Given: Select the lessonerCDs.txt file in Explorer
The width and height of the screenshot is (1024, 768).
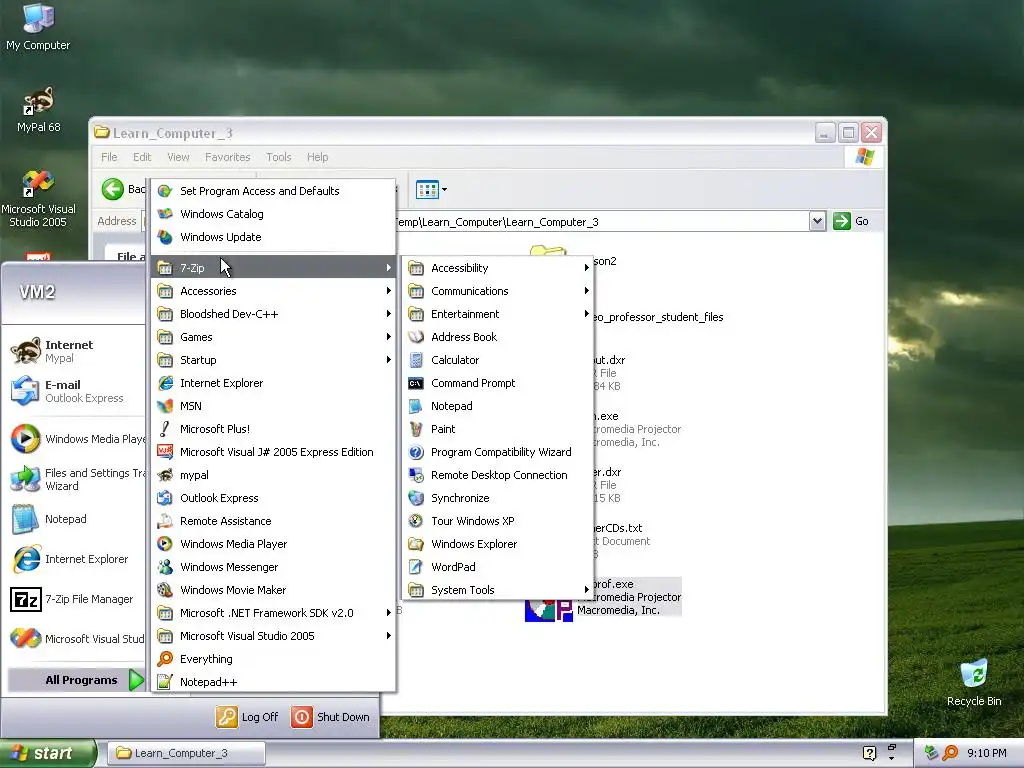Looking at the screenshot, I should point(617,528).
